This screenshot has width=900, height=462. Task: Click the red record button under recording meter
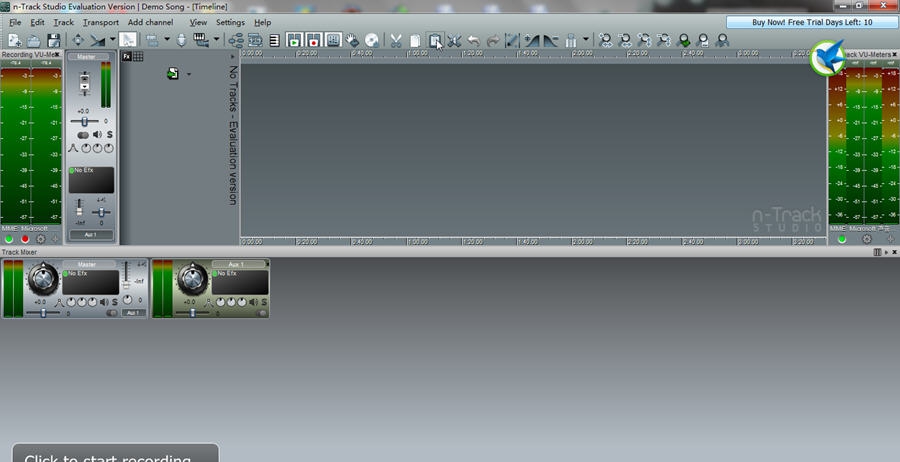[x=25, y=239]
